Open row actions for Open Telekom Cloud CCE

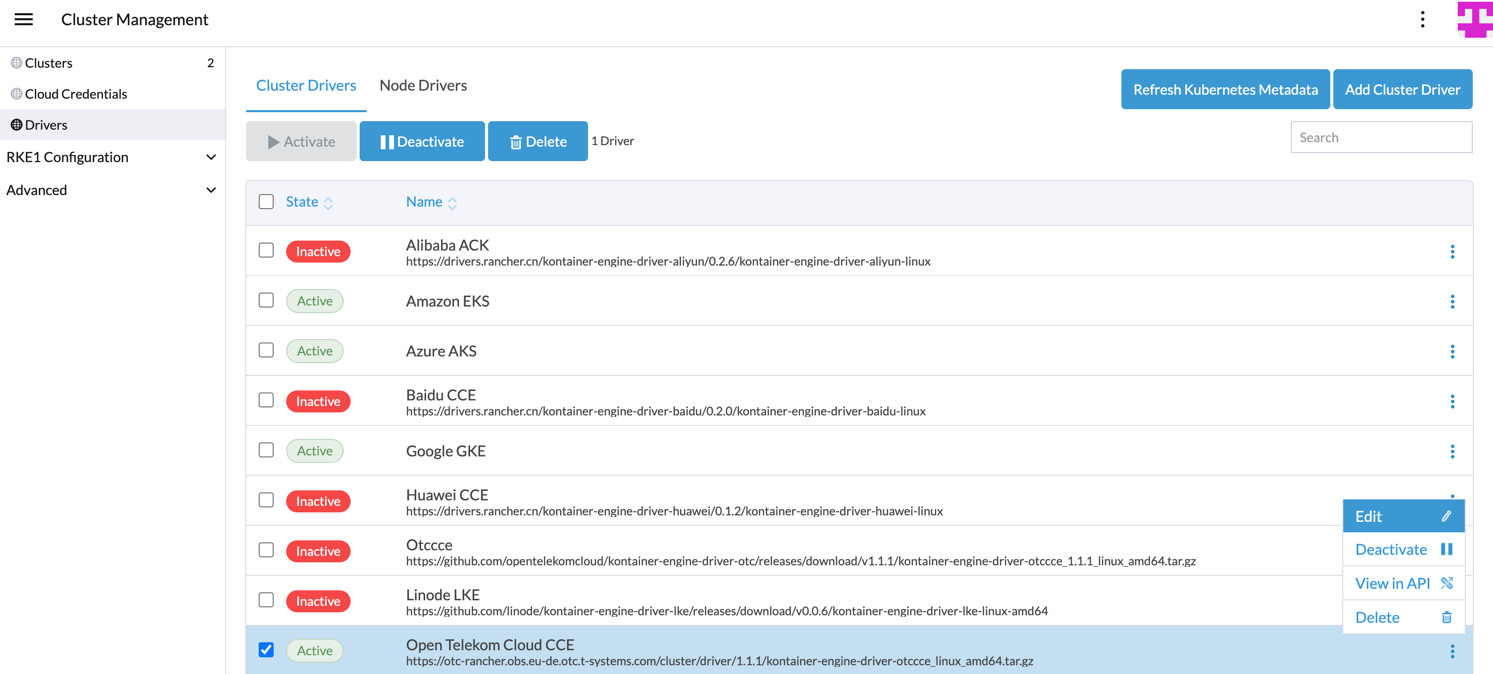(x=1452, y=652)
